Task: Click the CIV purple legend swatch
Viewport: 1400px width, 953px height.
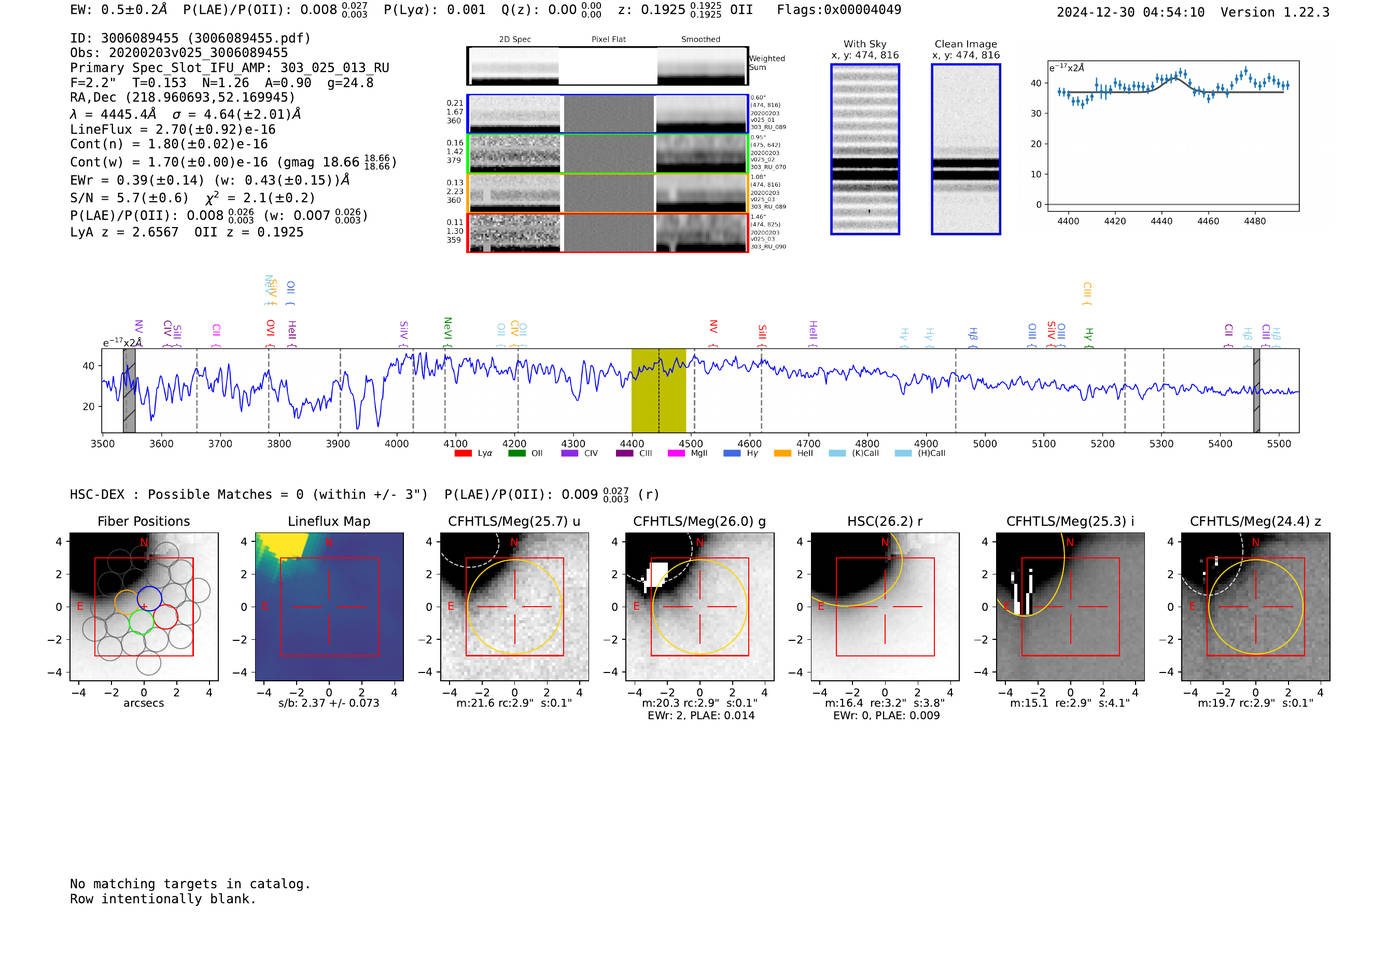Action: point(570,453)
